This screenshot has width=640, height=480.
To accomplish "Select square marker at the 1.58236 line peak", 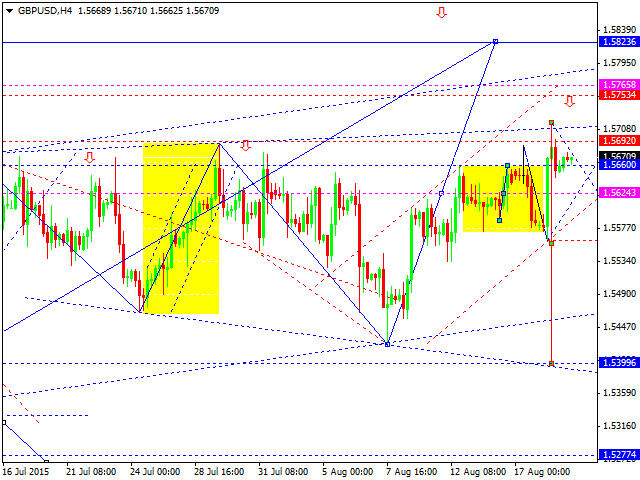I will pos(495,41).
